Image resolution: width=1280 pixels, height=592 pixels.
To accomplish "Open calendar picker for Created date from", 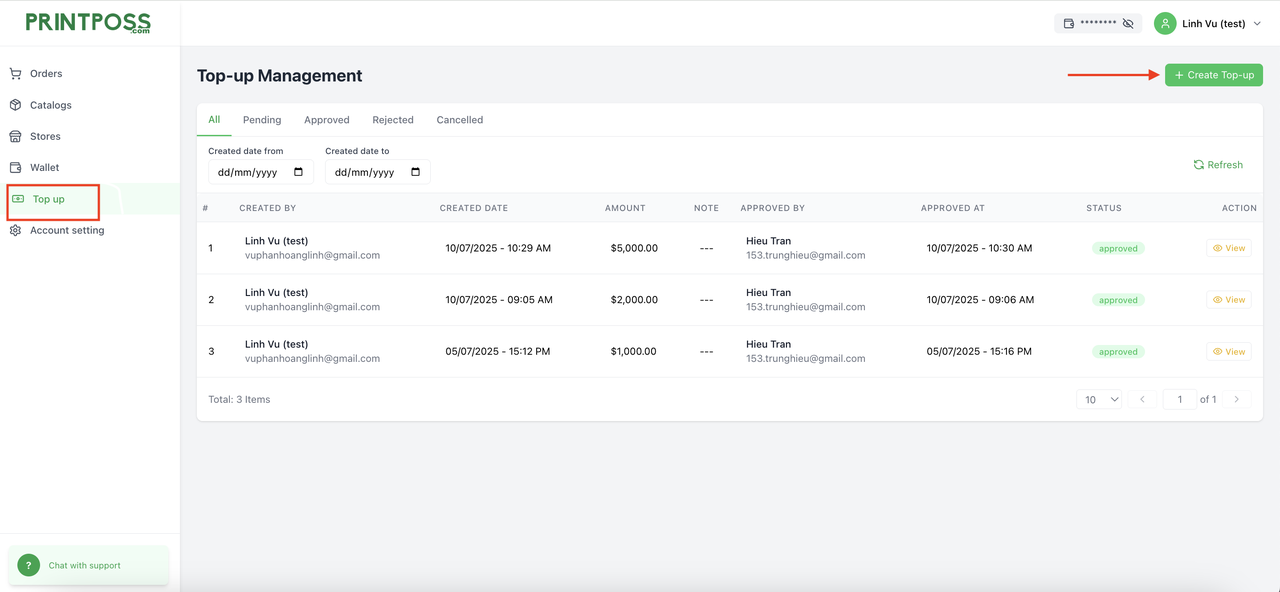I will click(x=299, y=172).
